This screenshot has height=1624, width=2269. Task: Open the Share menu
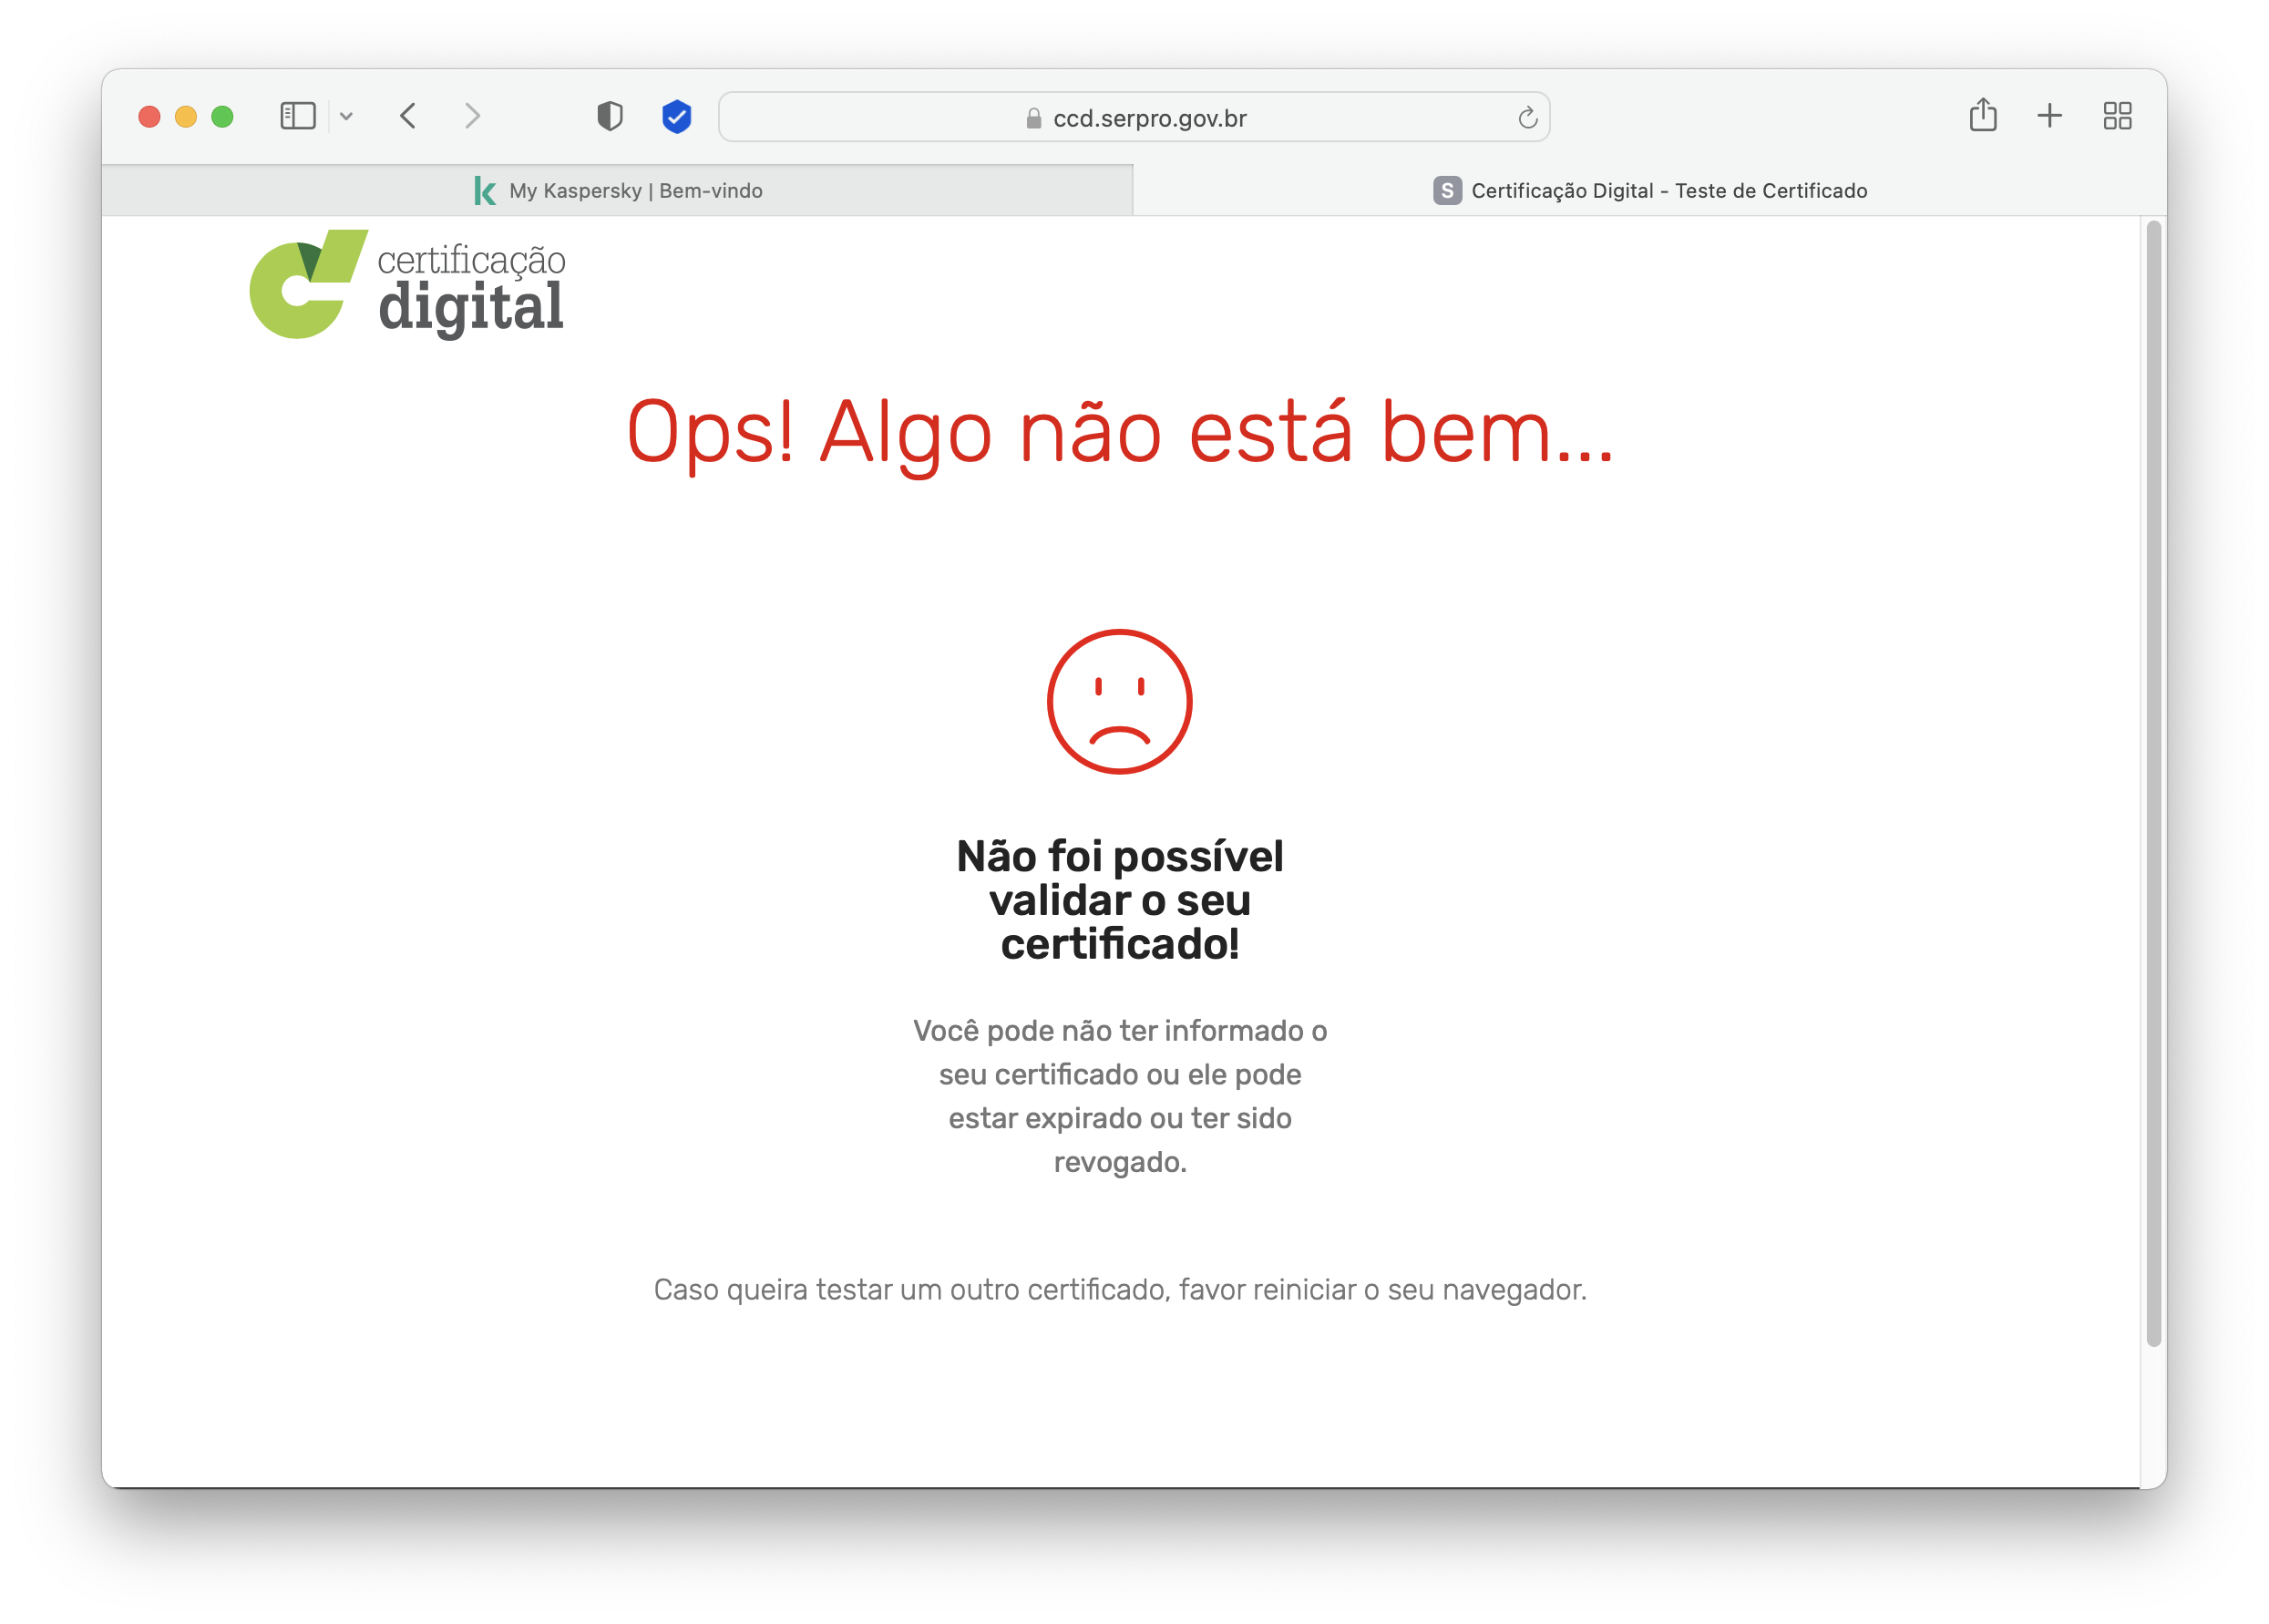pyautogui.click(x=1982, y=115)
